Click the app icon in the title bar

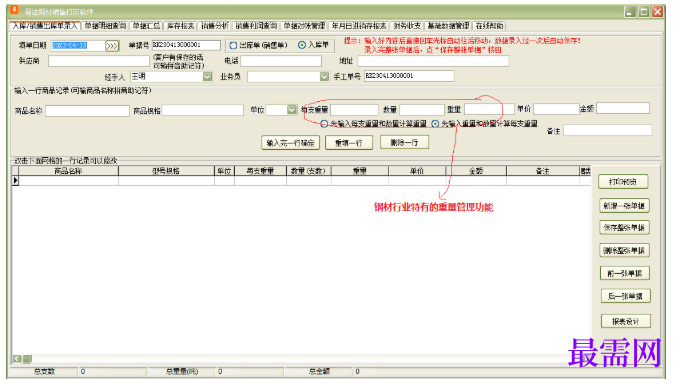click(15, 10)
